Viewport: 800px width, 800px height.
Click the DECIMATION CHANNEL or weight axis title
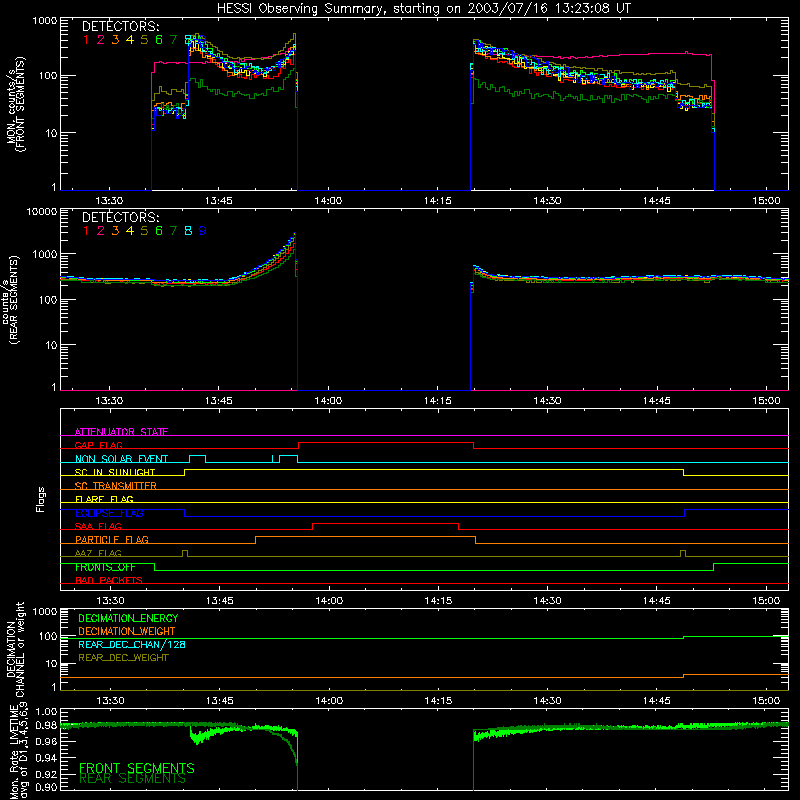tap(15, 649)
